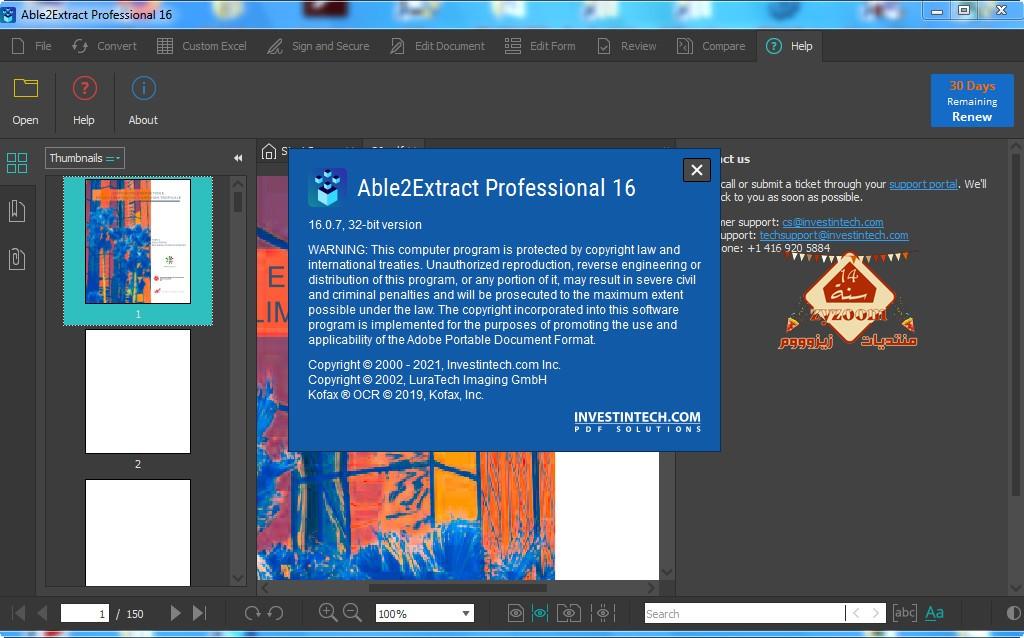Close the About dialog with X
This screenshot has height=638, width=1024.
pyautogui.click(x=697, y=170)
